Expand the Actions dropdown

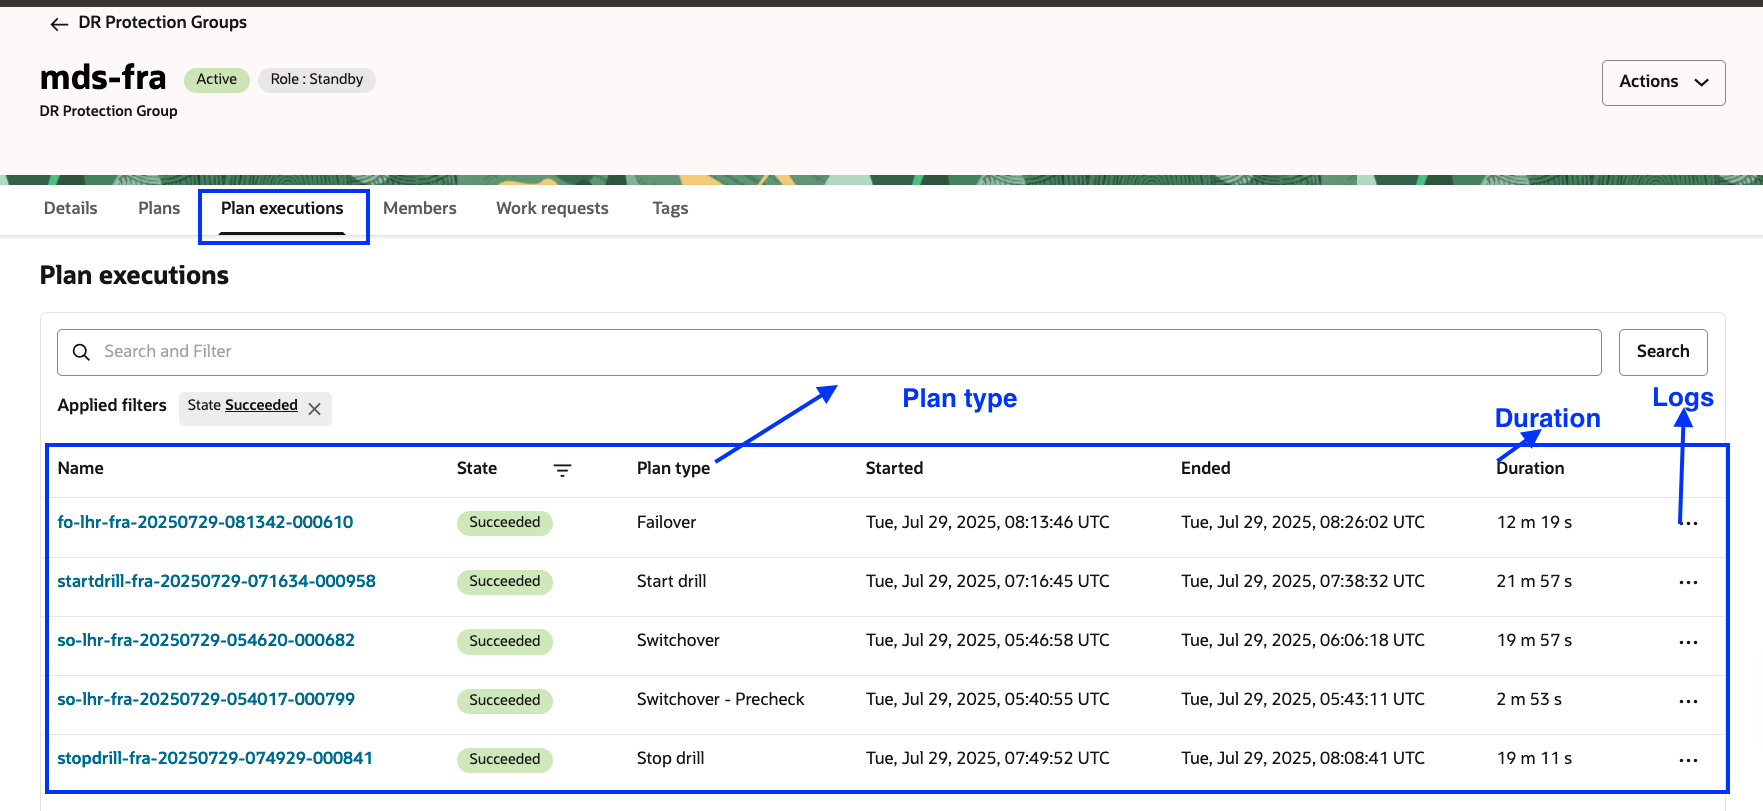click(1663, 82)
